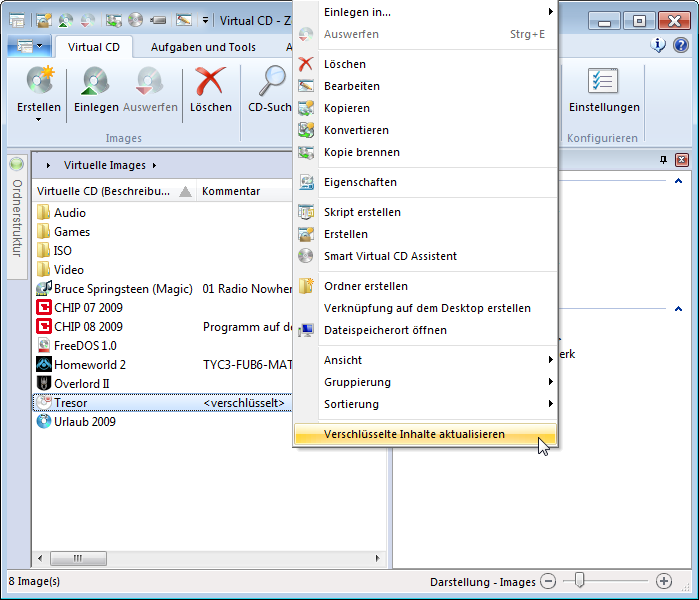The width and height of the screenshot is (699, 600).
Task: Choose Kopieren from the context menu
Action: coord(425,108)
